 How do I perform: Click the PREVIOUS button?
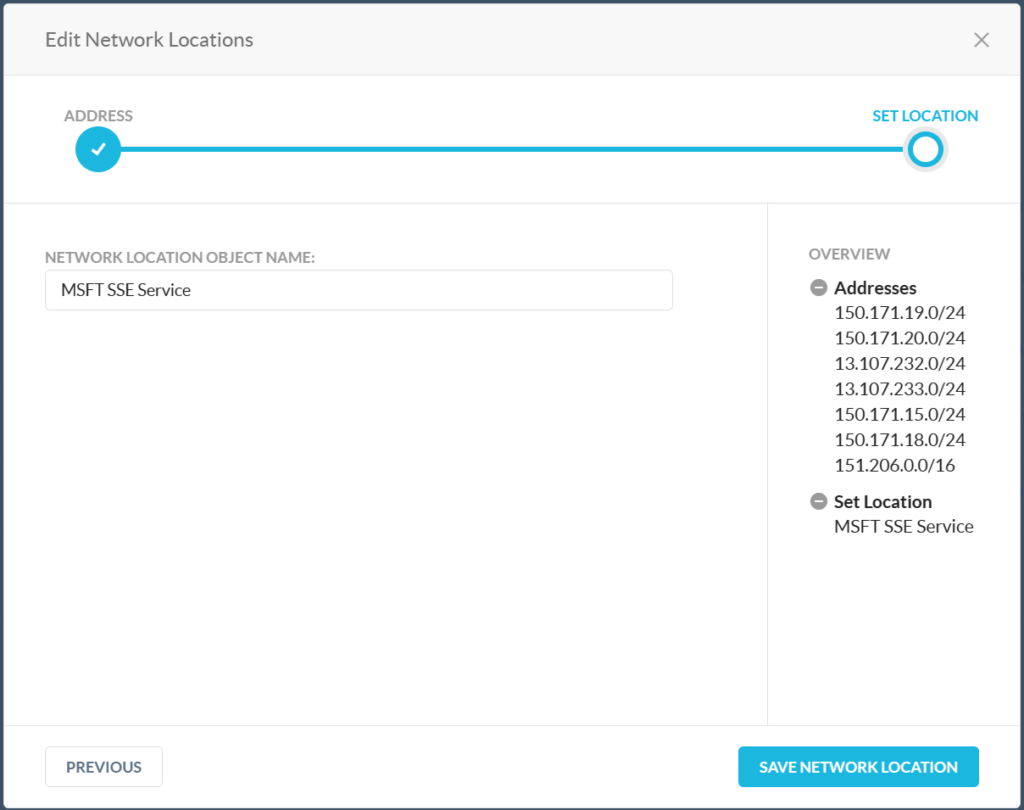coord(103,766)
